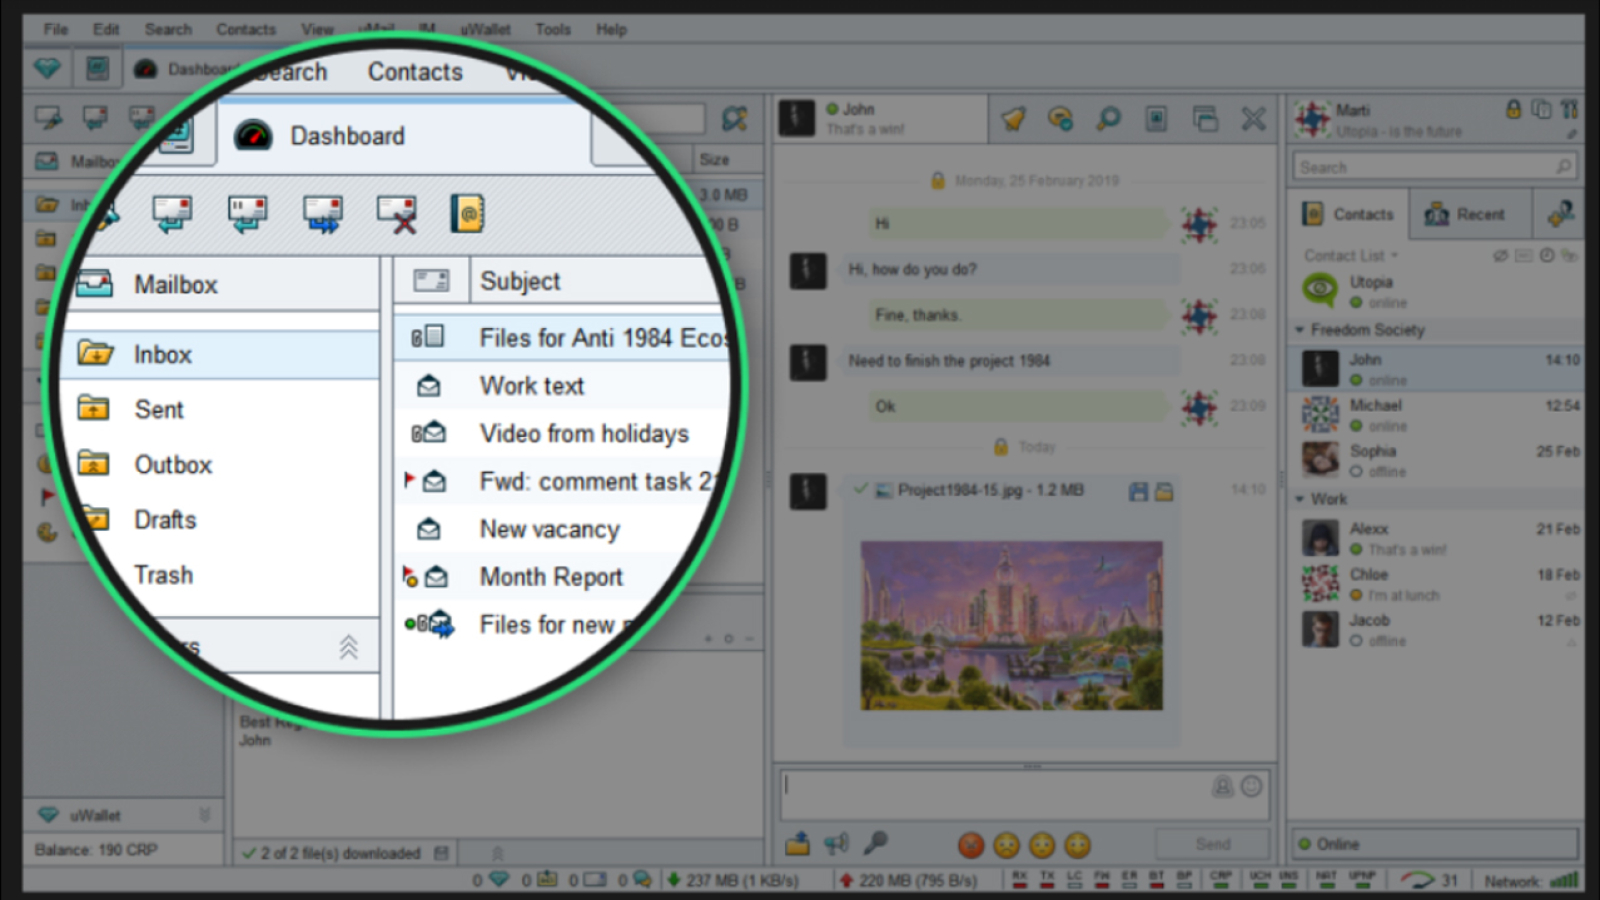Open the Edit menu in the top menu bar
1600x900 pixels.
[105, 29]
